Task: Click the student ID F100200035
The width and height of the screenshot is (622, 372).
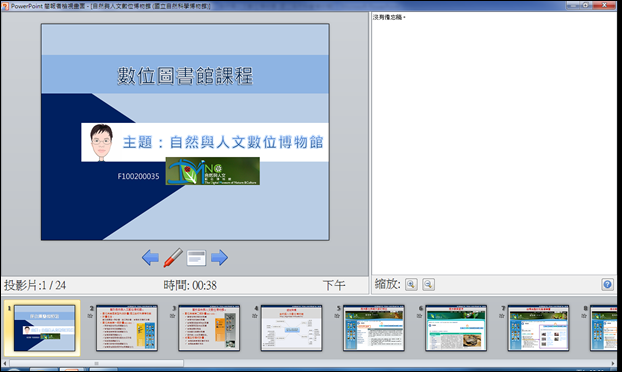Action: [138, 176]
